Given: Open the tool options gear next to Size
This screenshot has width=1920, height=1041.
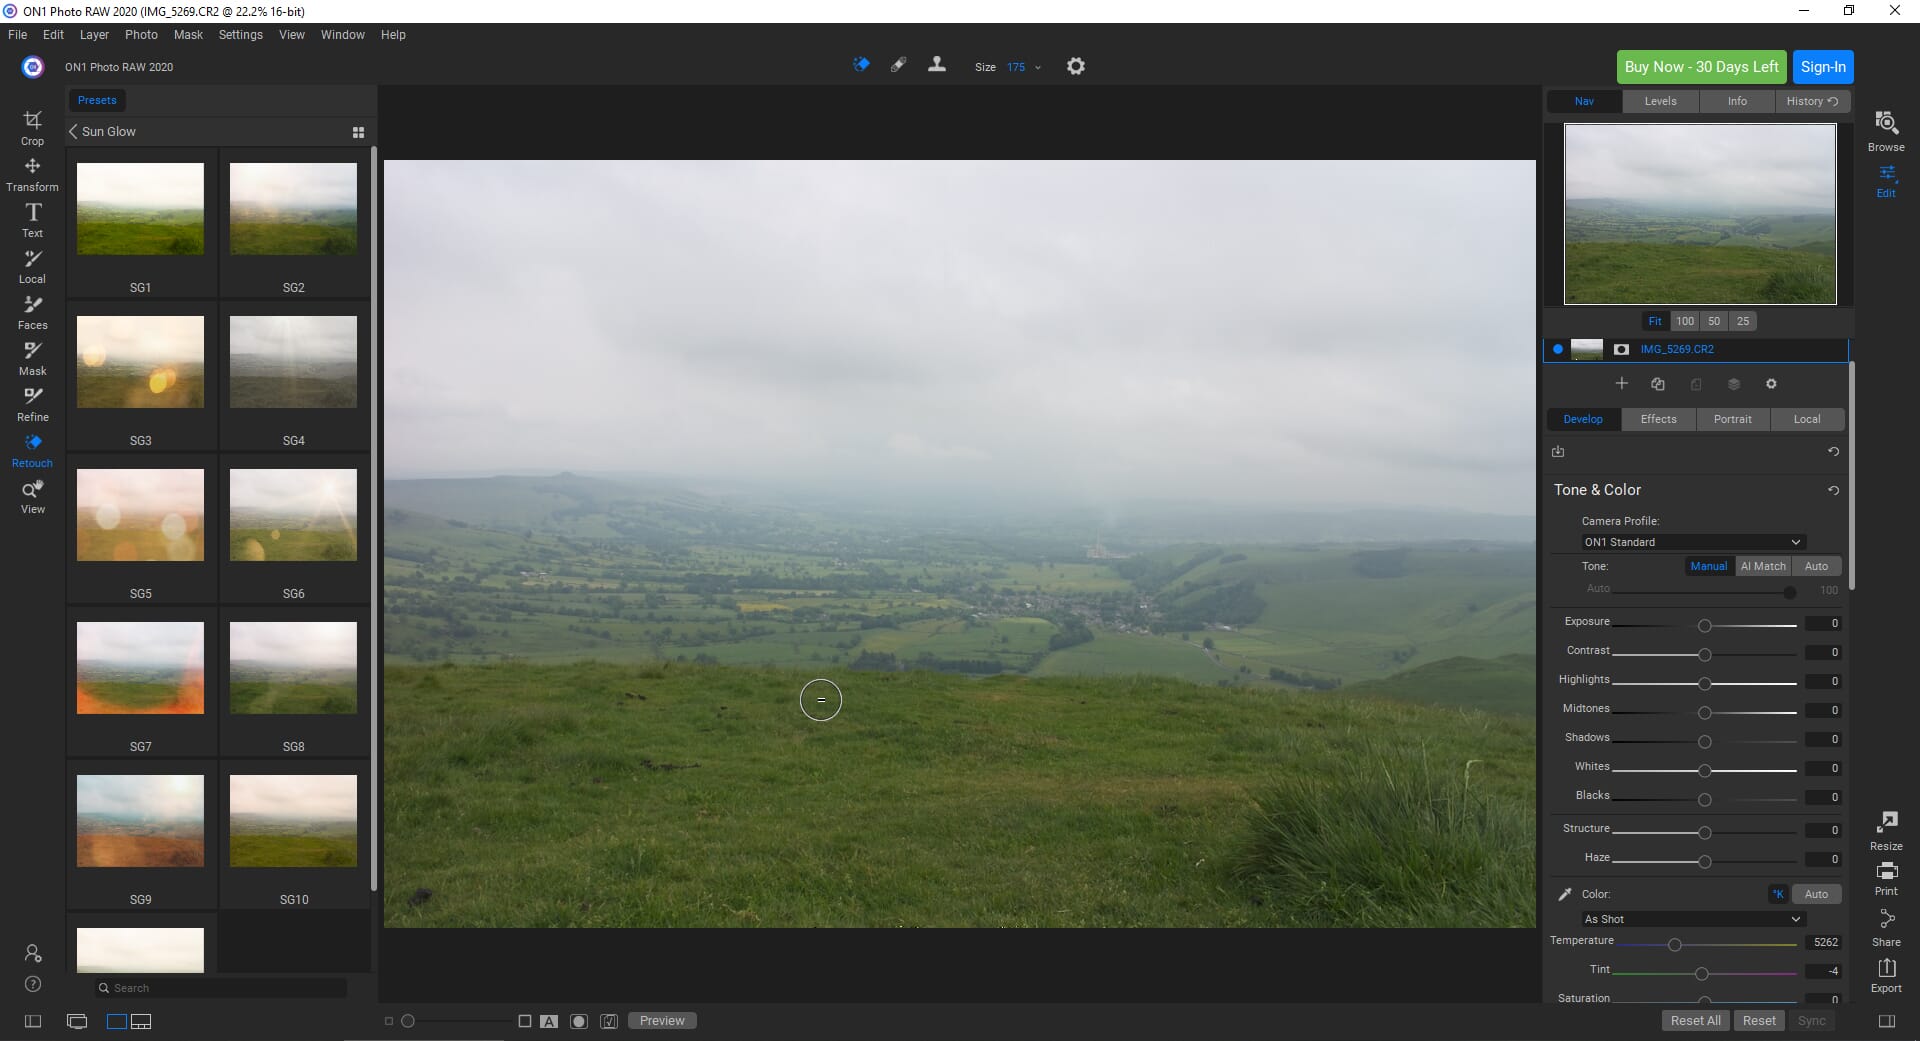Looking at the screenshot, I should point(1075,66).
